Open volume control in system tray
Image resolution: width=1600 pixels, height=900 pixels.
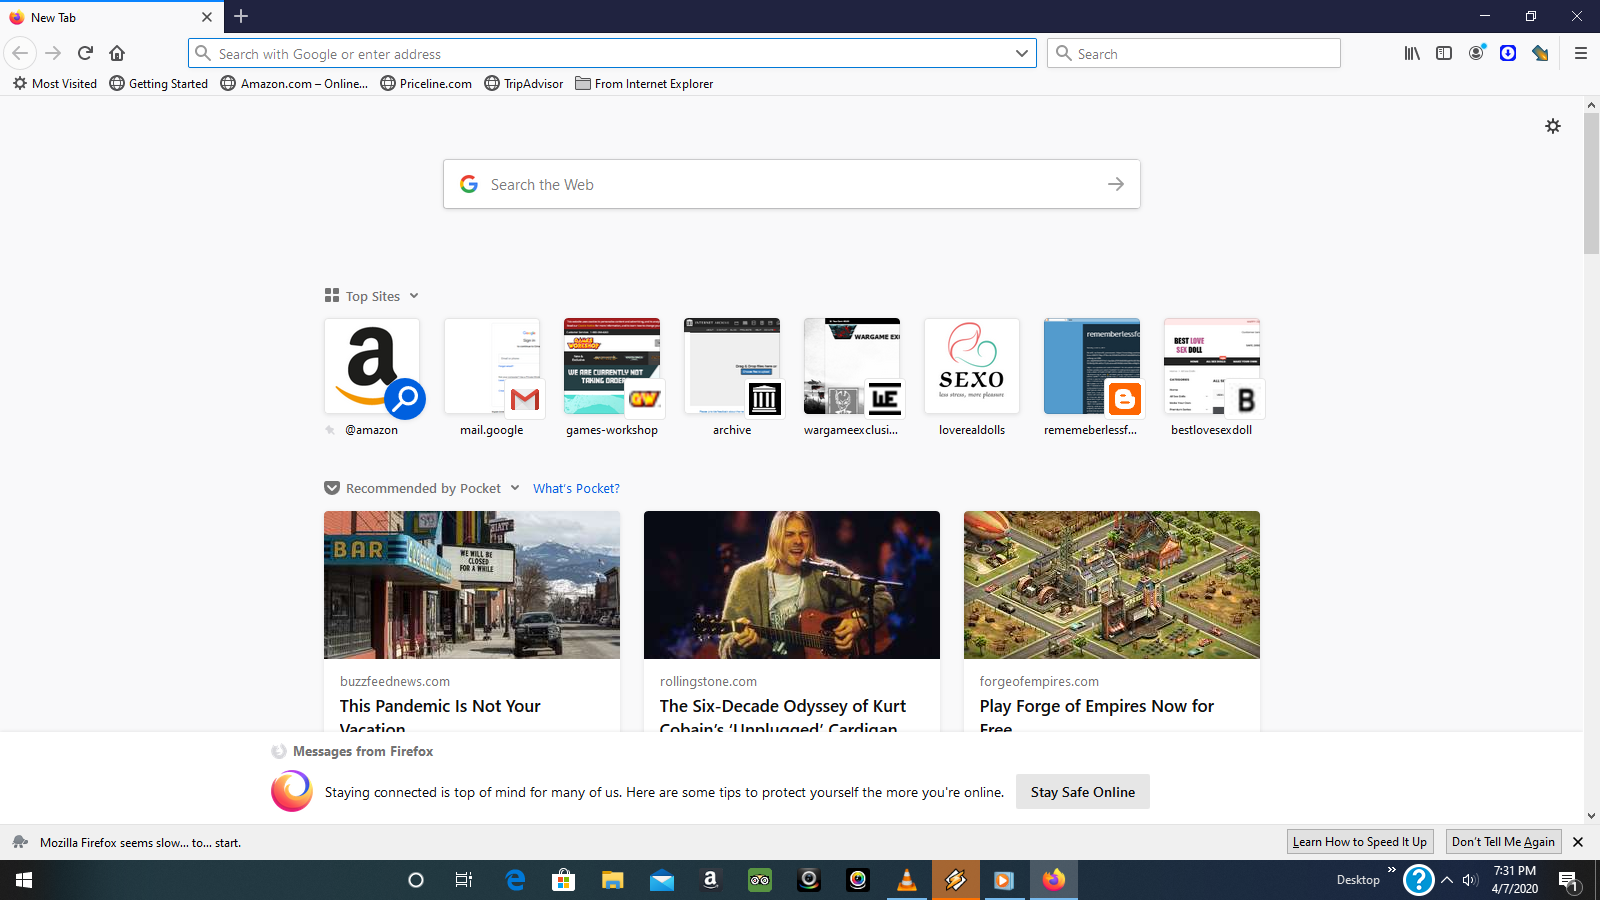[x=1469, y=880]
